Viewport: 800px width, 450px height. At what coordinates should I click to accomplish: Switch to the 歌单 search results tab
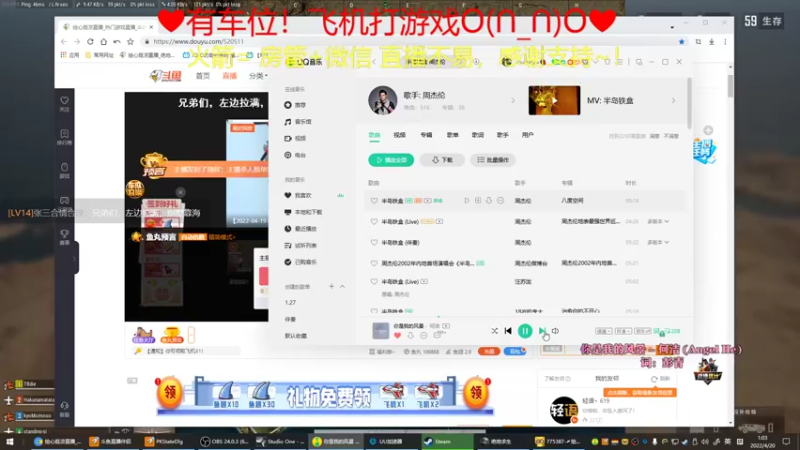coord(453,135)
